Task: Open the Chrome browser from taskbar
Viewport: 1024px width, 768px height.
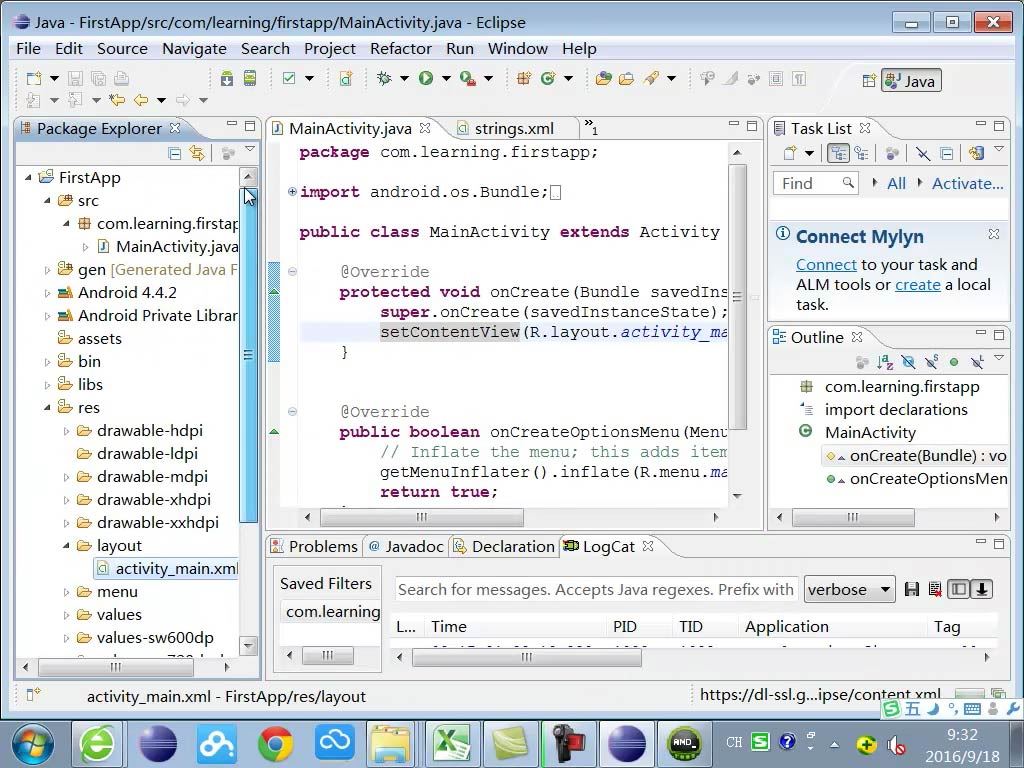Action: point(276,744)
